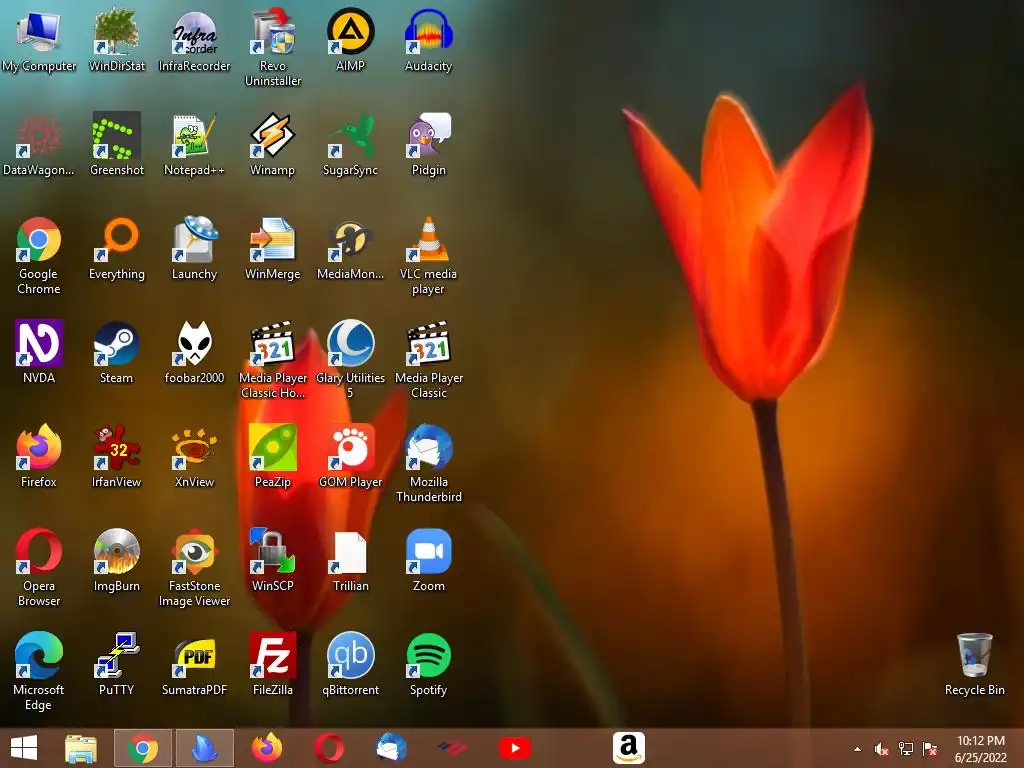Select the WinDirStat shortcut
1024x768 pixels.
pos(116,39)
